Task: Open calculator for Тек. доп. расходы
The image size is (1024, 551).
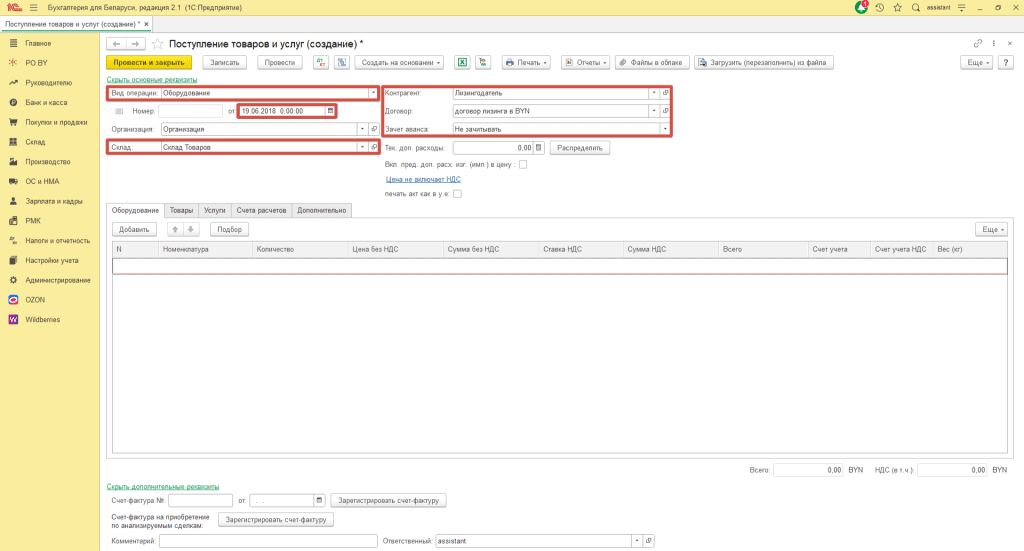Action: [539, 148]
